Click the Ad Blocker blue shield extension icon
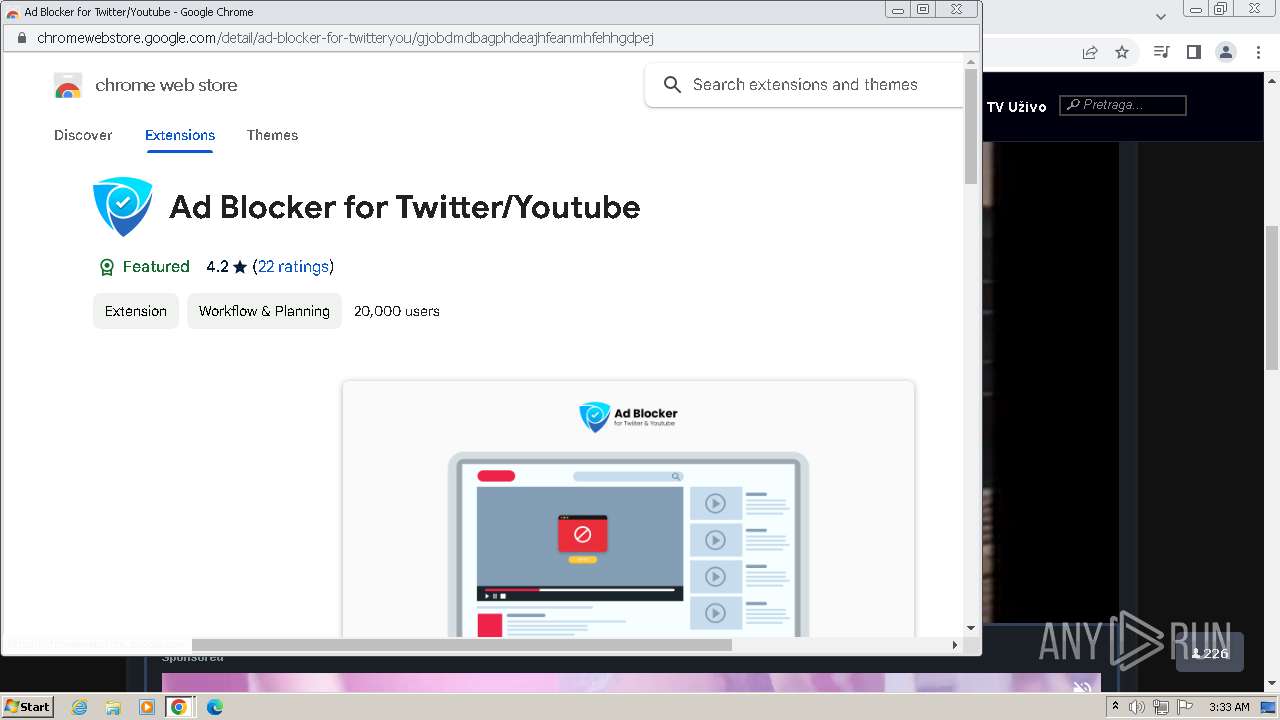Screen dimensions: 1280x720 (x=123, y=207)
